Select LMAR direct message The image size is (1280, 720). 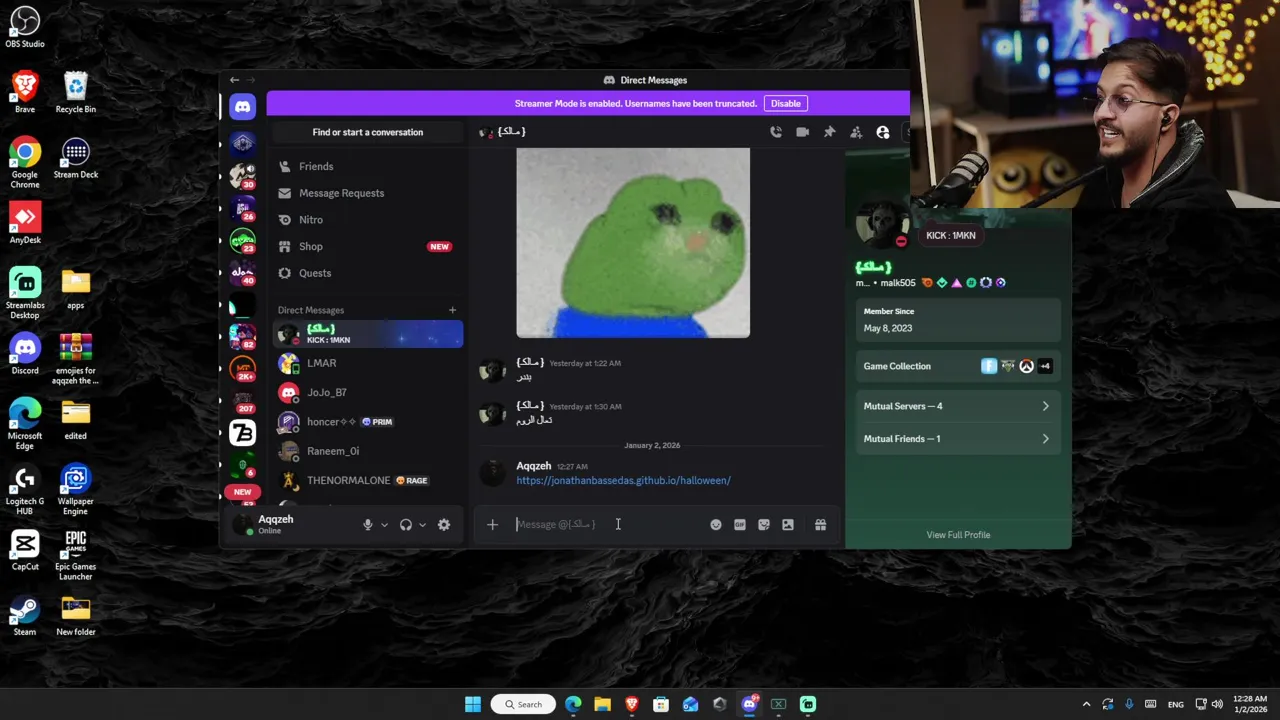[368, 363]
